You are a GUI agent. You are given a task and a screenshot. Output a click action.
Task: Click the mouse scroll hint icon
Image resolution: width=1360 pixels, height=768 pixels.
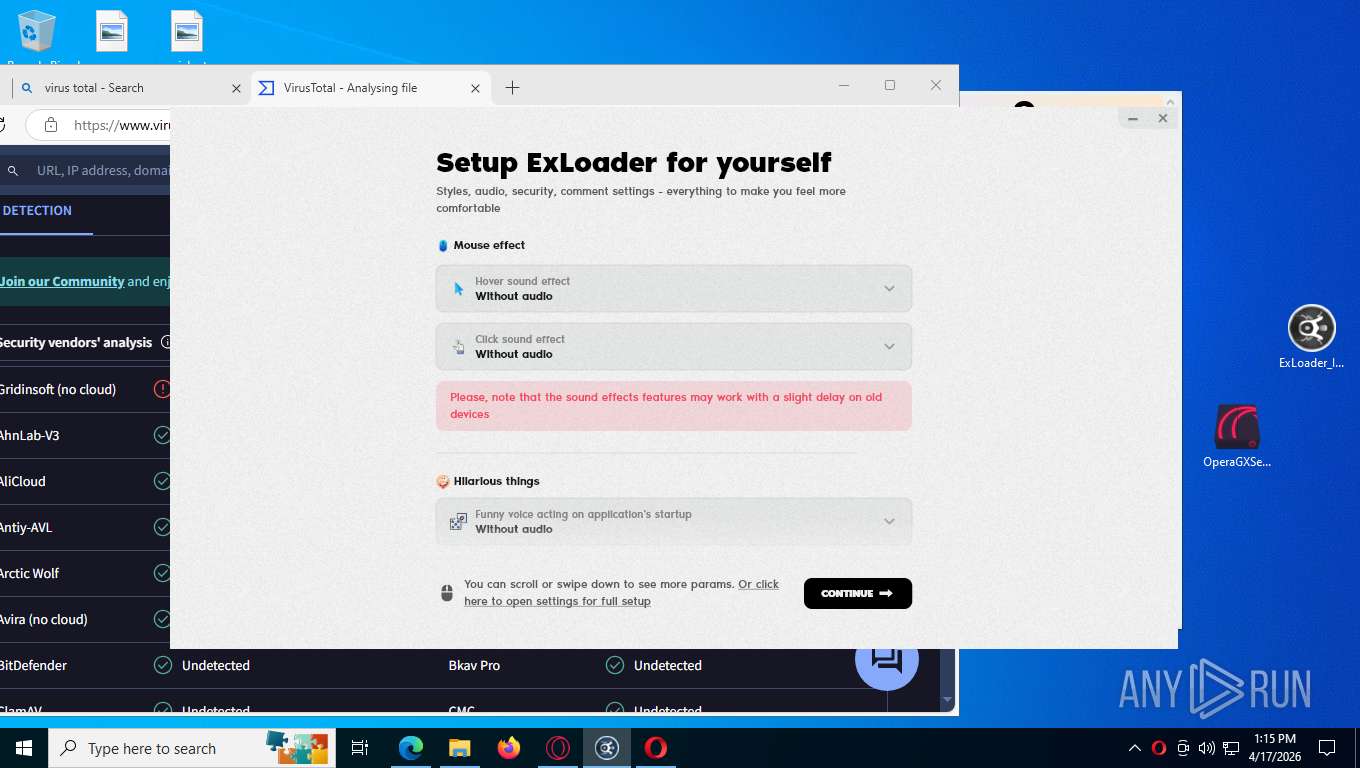(447, 593)
